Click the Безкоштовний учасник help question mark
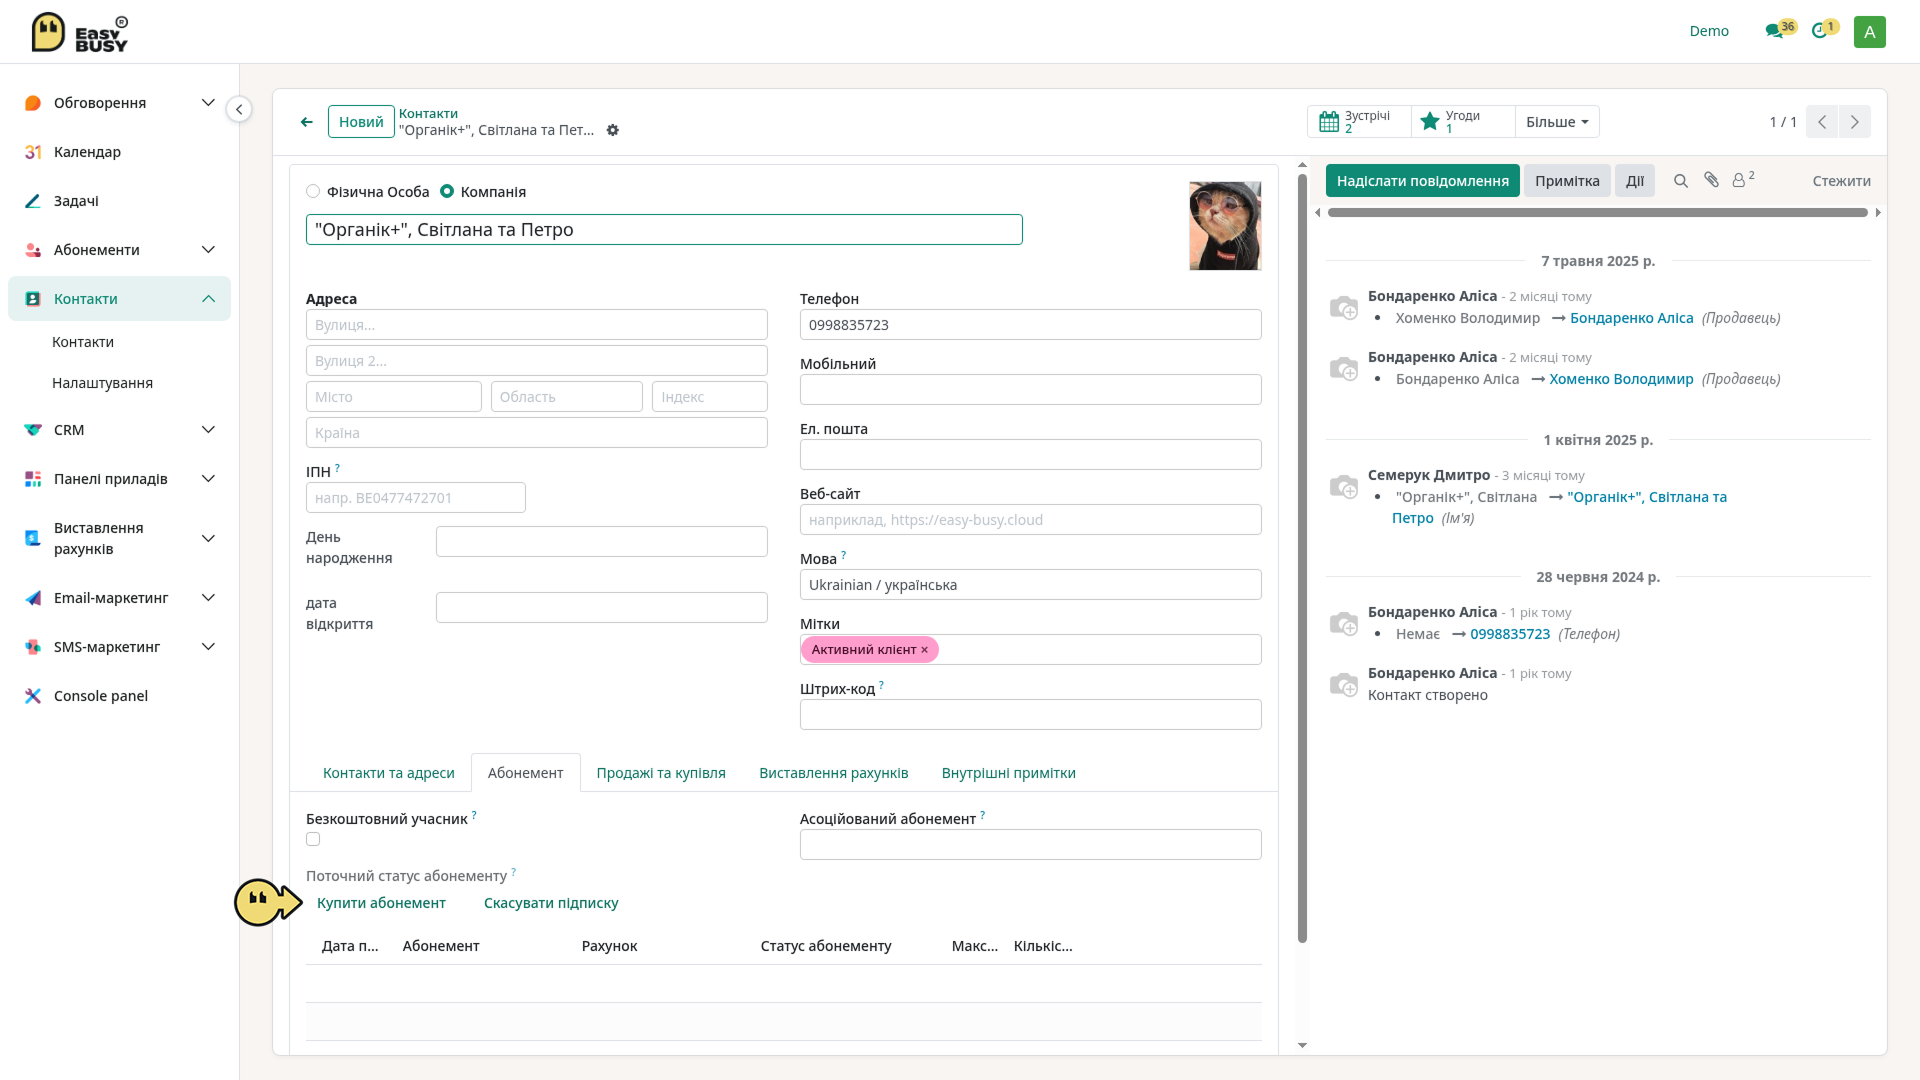 click(474, 815)
